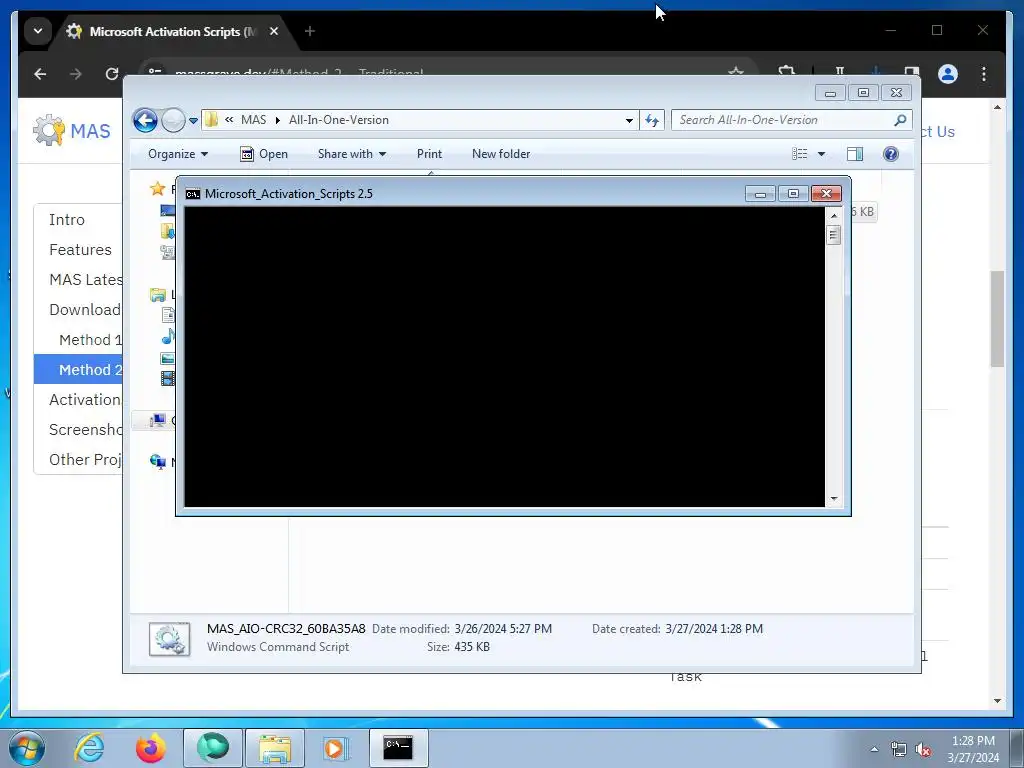Reload the Chrome page
This screenshot has width=1024, height=768.
[x=112, y=74]
